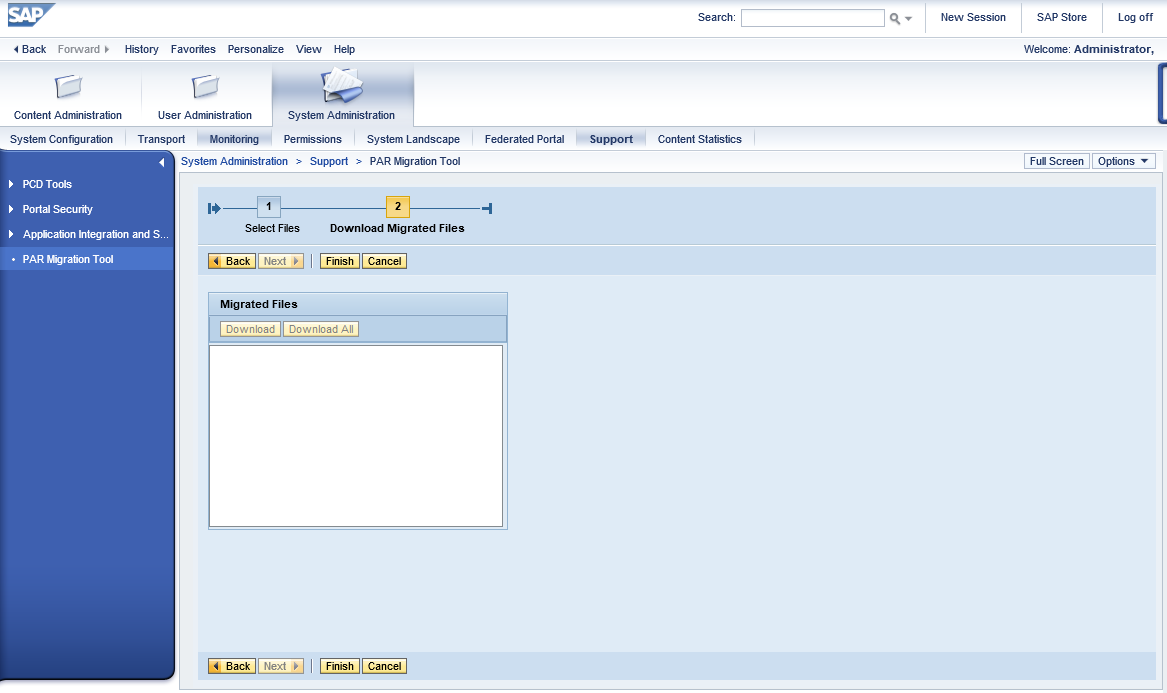Open the History menu
The height and width of the screenshot is (693, 1167).
tap(141, 49)
